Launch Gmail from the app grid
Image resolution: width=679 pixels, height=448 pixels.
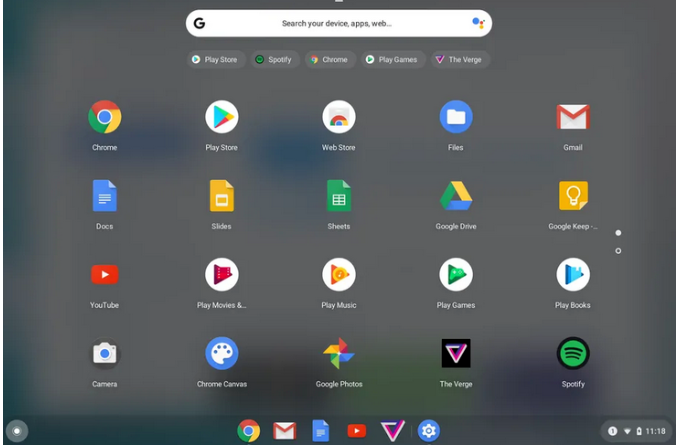[x=572, y=117]
